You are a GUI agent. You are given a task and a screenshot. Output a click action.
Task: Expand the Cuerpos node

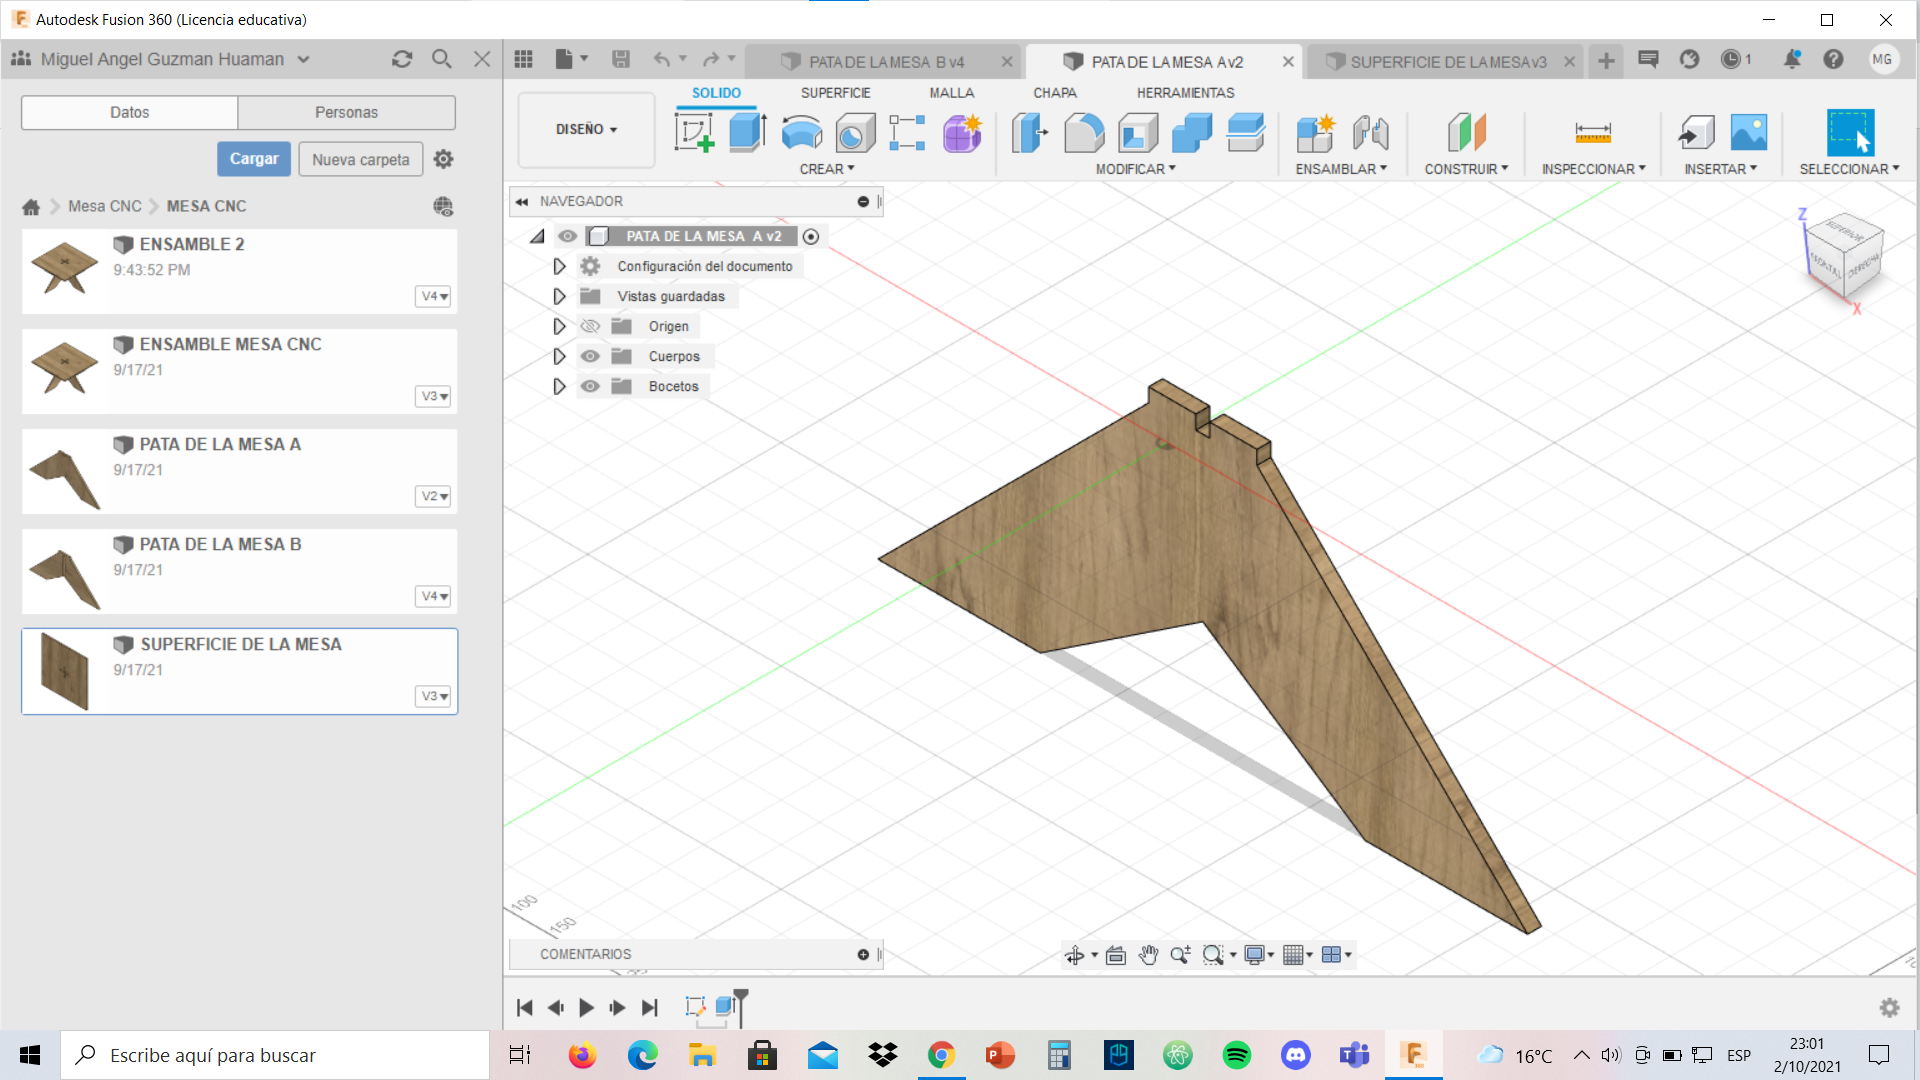tap(559, 356)
